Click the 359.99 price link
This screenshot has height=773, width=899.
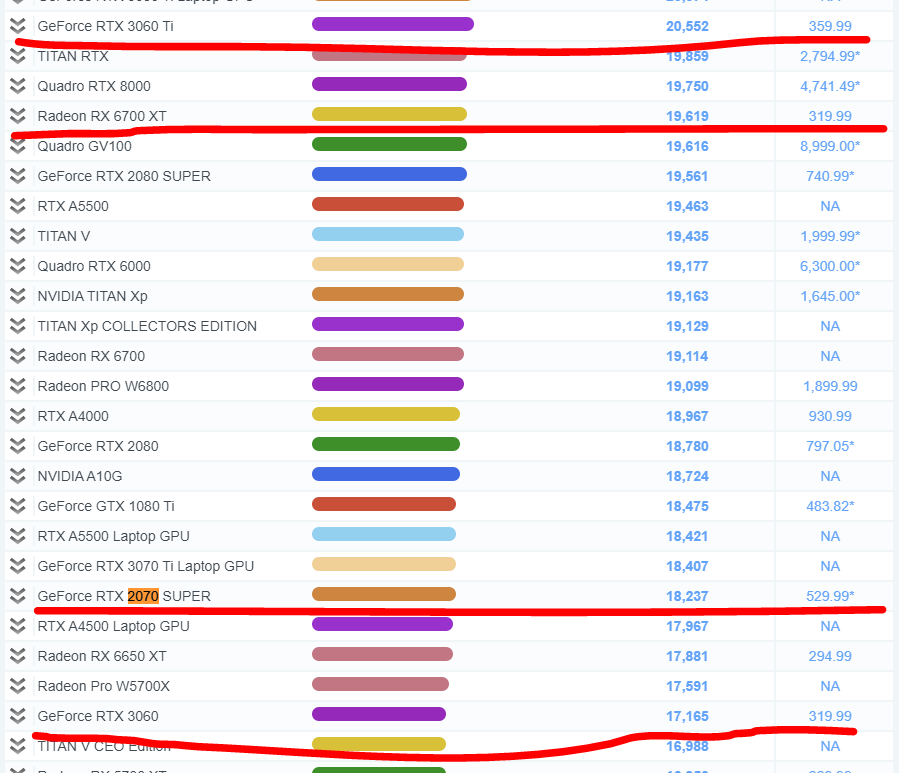(x=830, y=26)
